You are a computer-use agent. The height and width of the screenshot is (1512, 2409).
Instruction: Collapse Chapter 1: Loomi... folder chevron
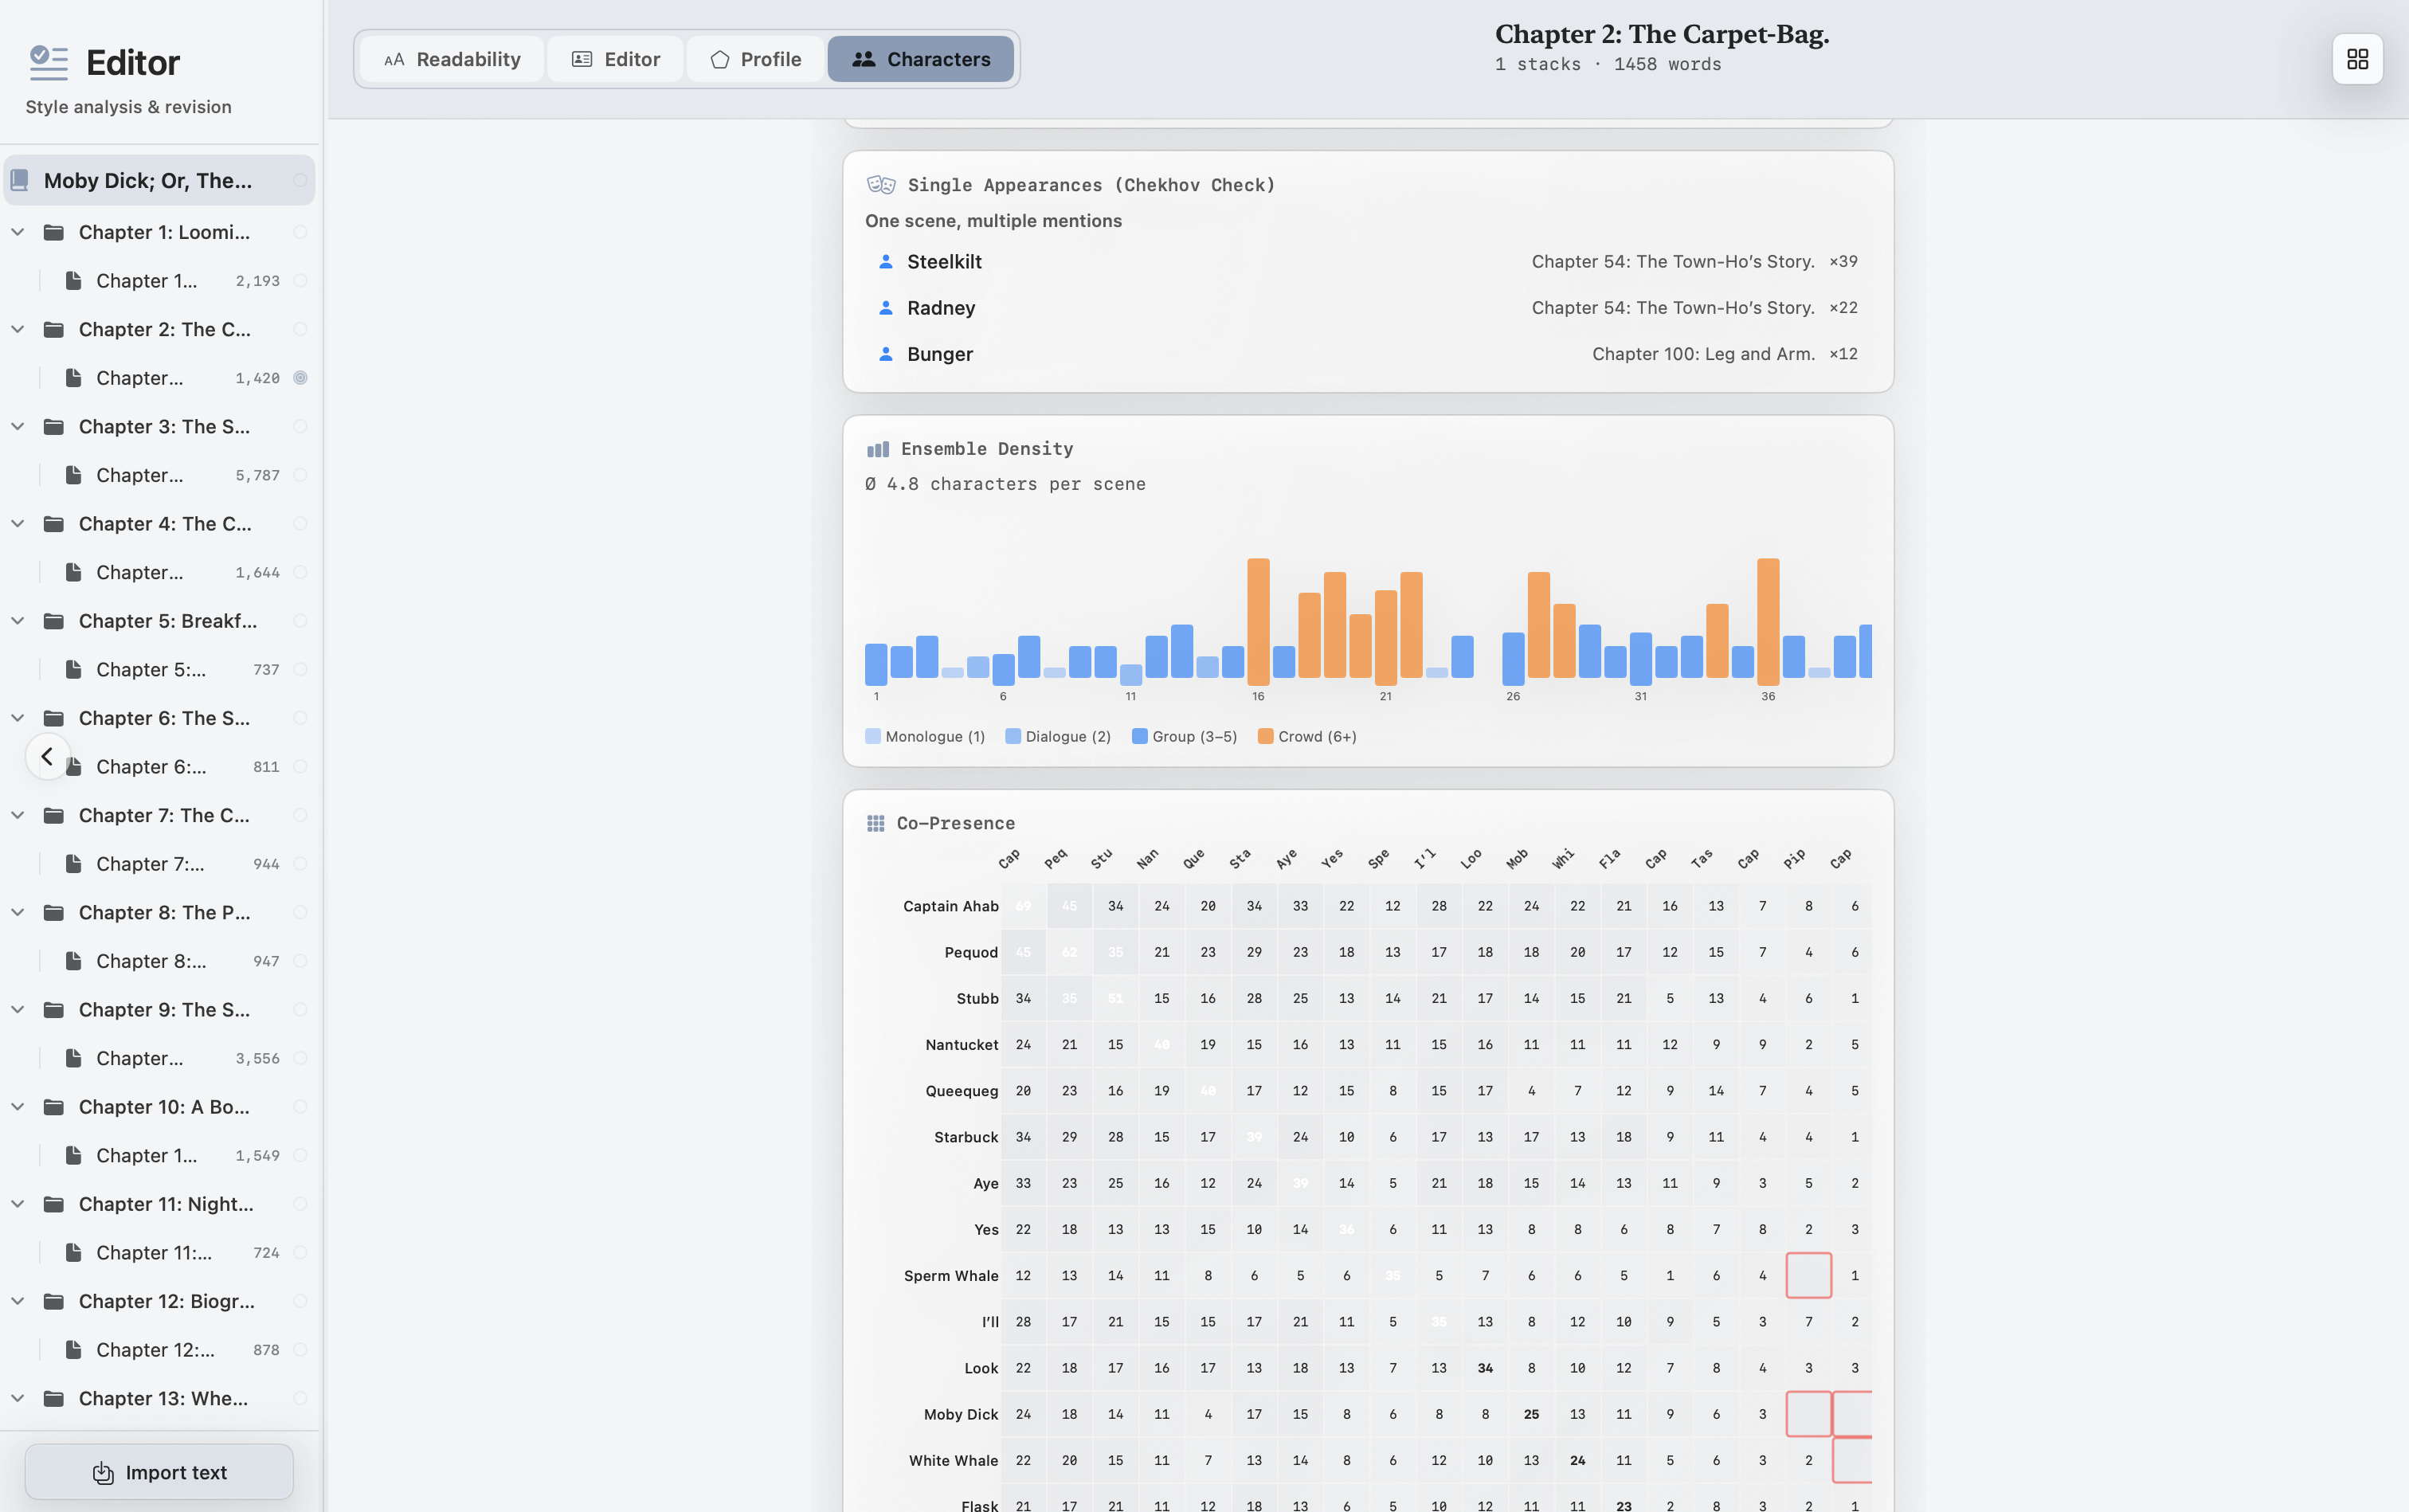pyautogui.click(x=17, y=232)
